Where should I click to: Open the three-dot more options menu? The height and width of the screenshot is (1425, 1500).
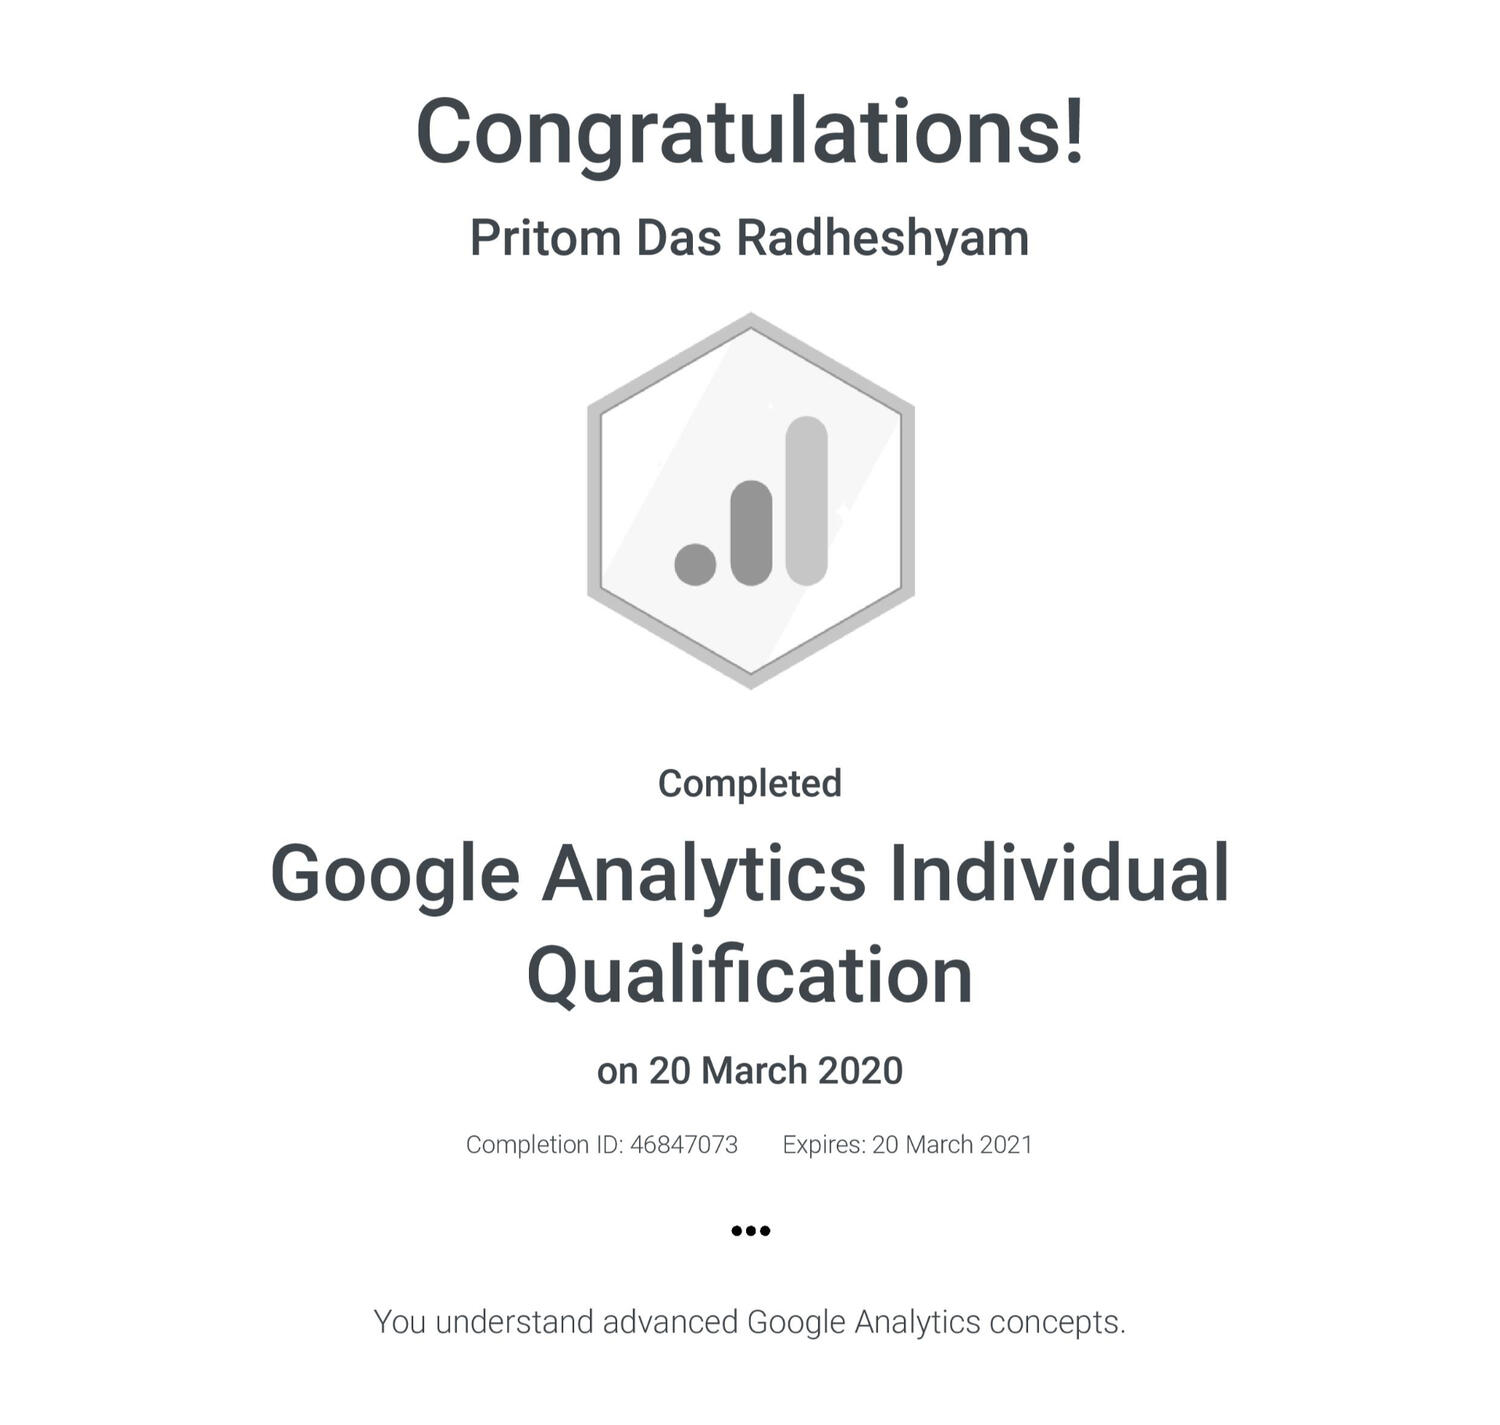pyautogui.click(x=750, y=1230)
